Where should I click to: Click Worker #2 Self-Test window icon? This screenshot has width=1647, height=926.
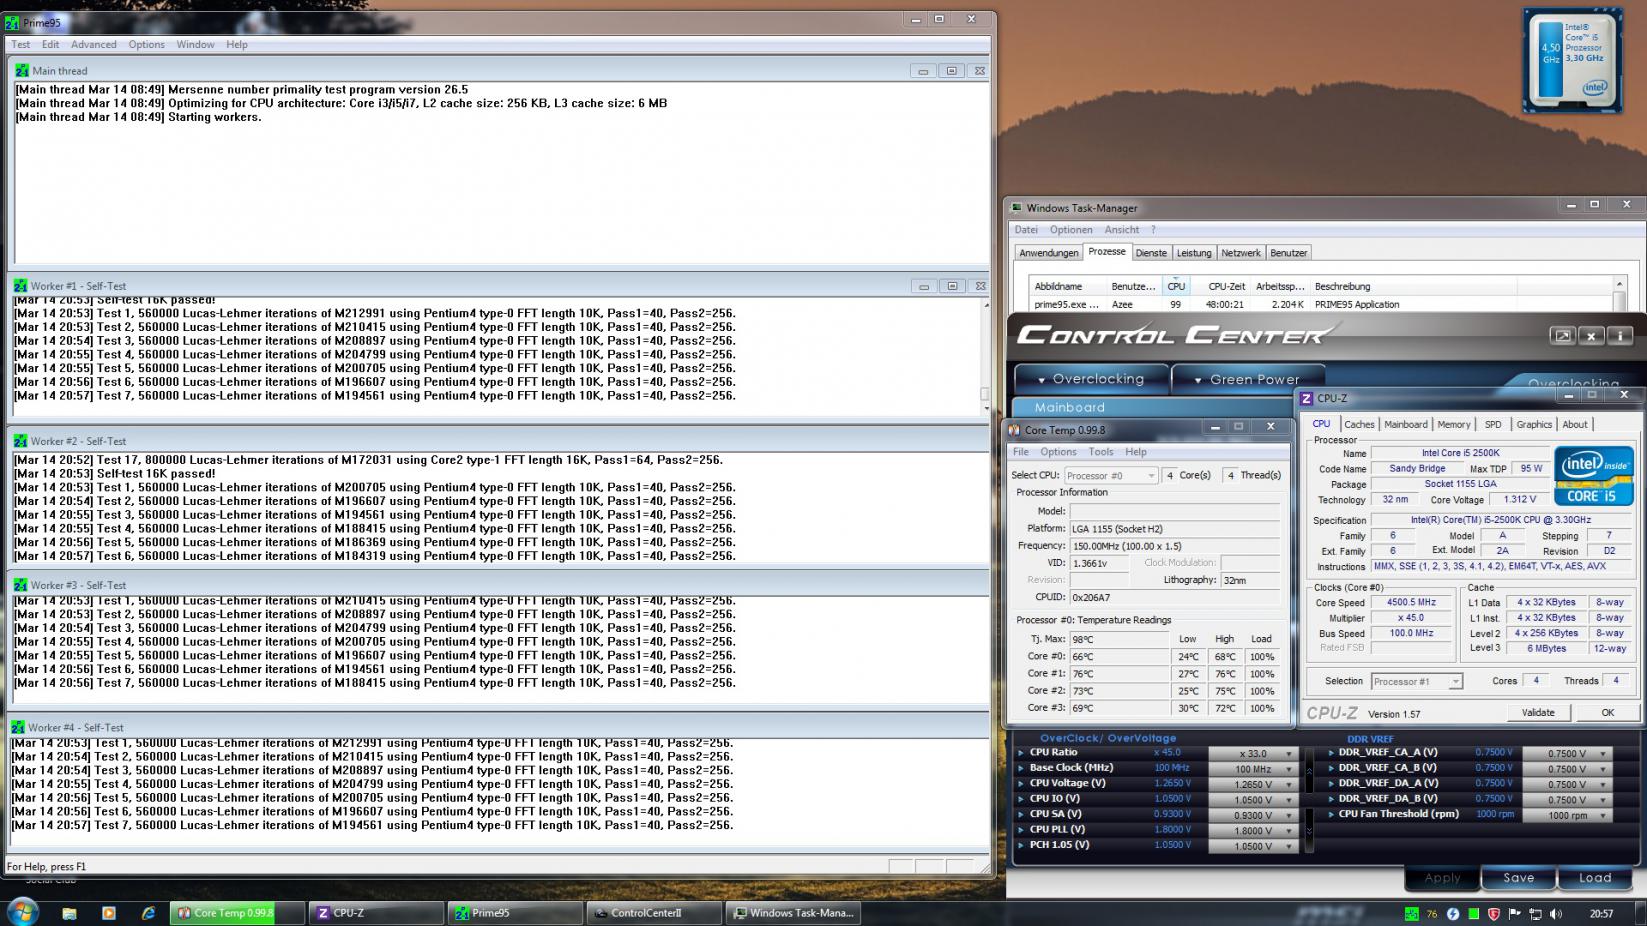click(20, 441)
